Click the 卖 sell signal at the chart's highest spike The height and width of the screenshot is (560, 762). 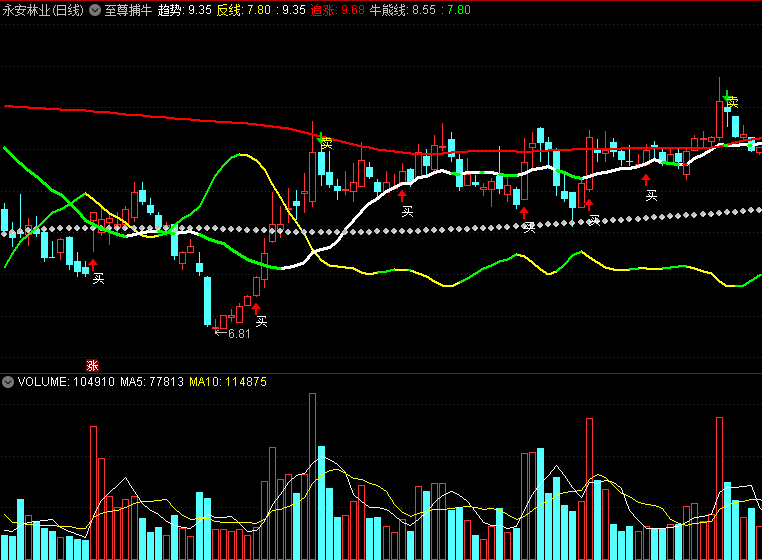732,102
